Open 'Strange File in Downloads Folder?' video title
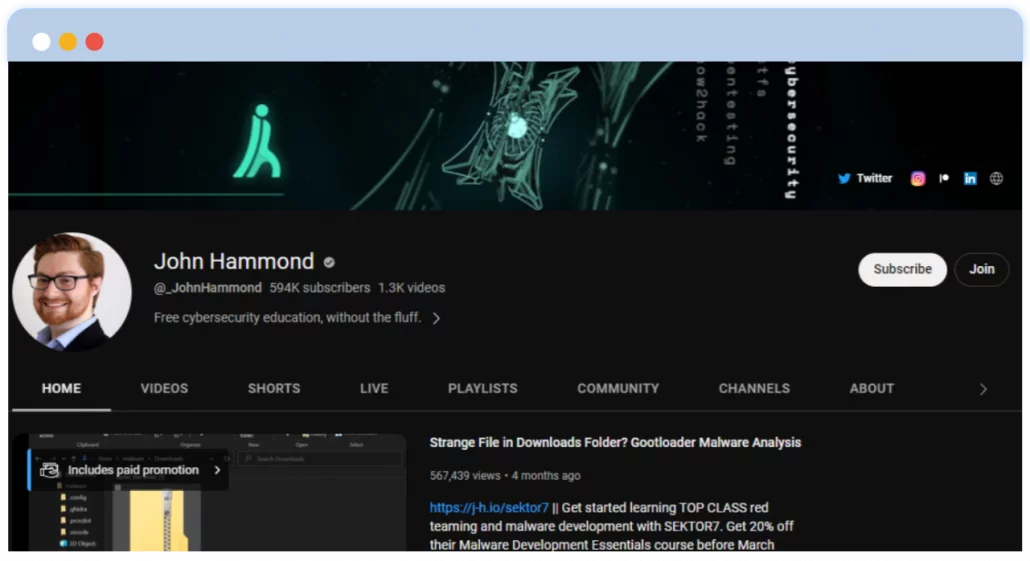Screen dimensions: 1030x561 pyautogui.click(x=615, y=443)
